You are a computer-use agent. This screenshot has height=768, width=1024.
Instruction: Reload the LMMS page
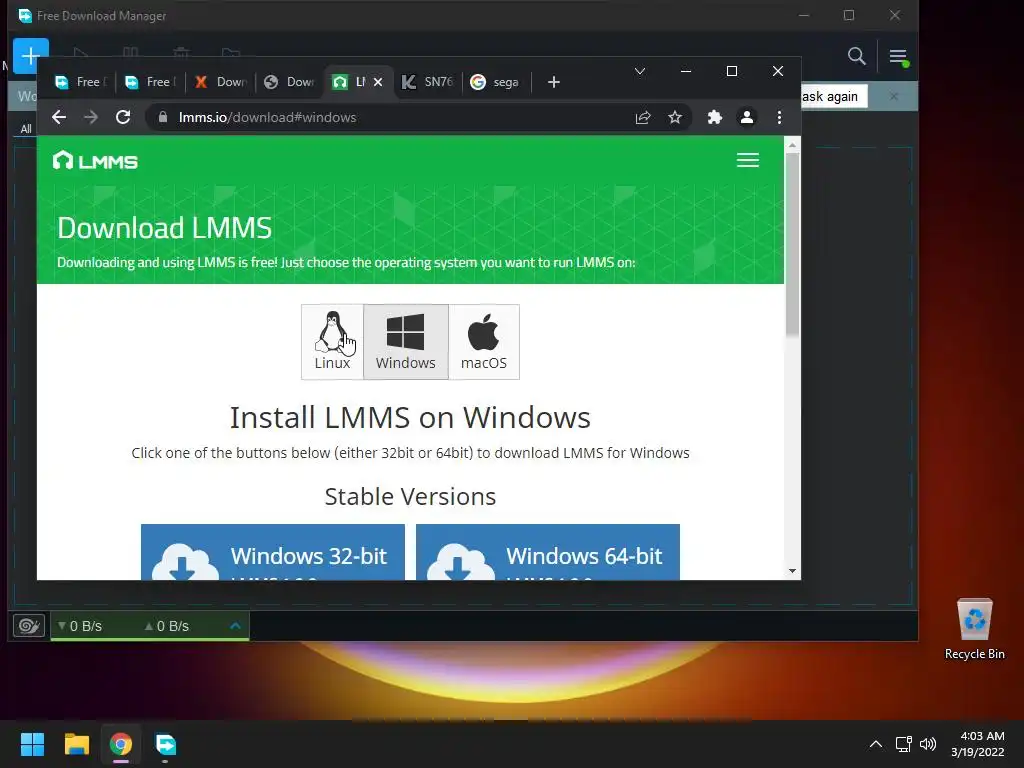[x=123, y=118]
